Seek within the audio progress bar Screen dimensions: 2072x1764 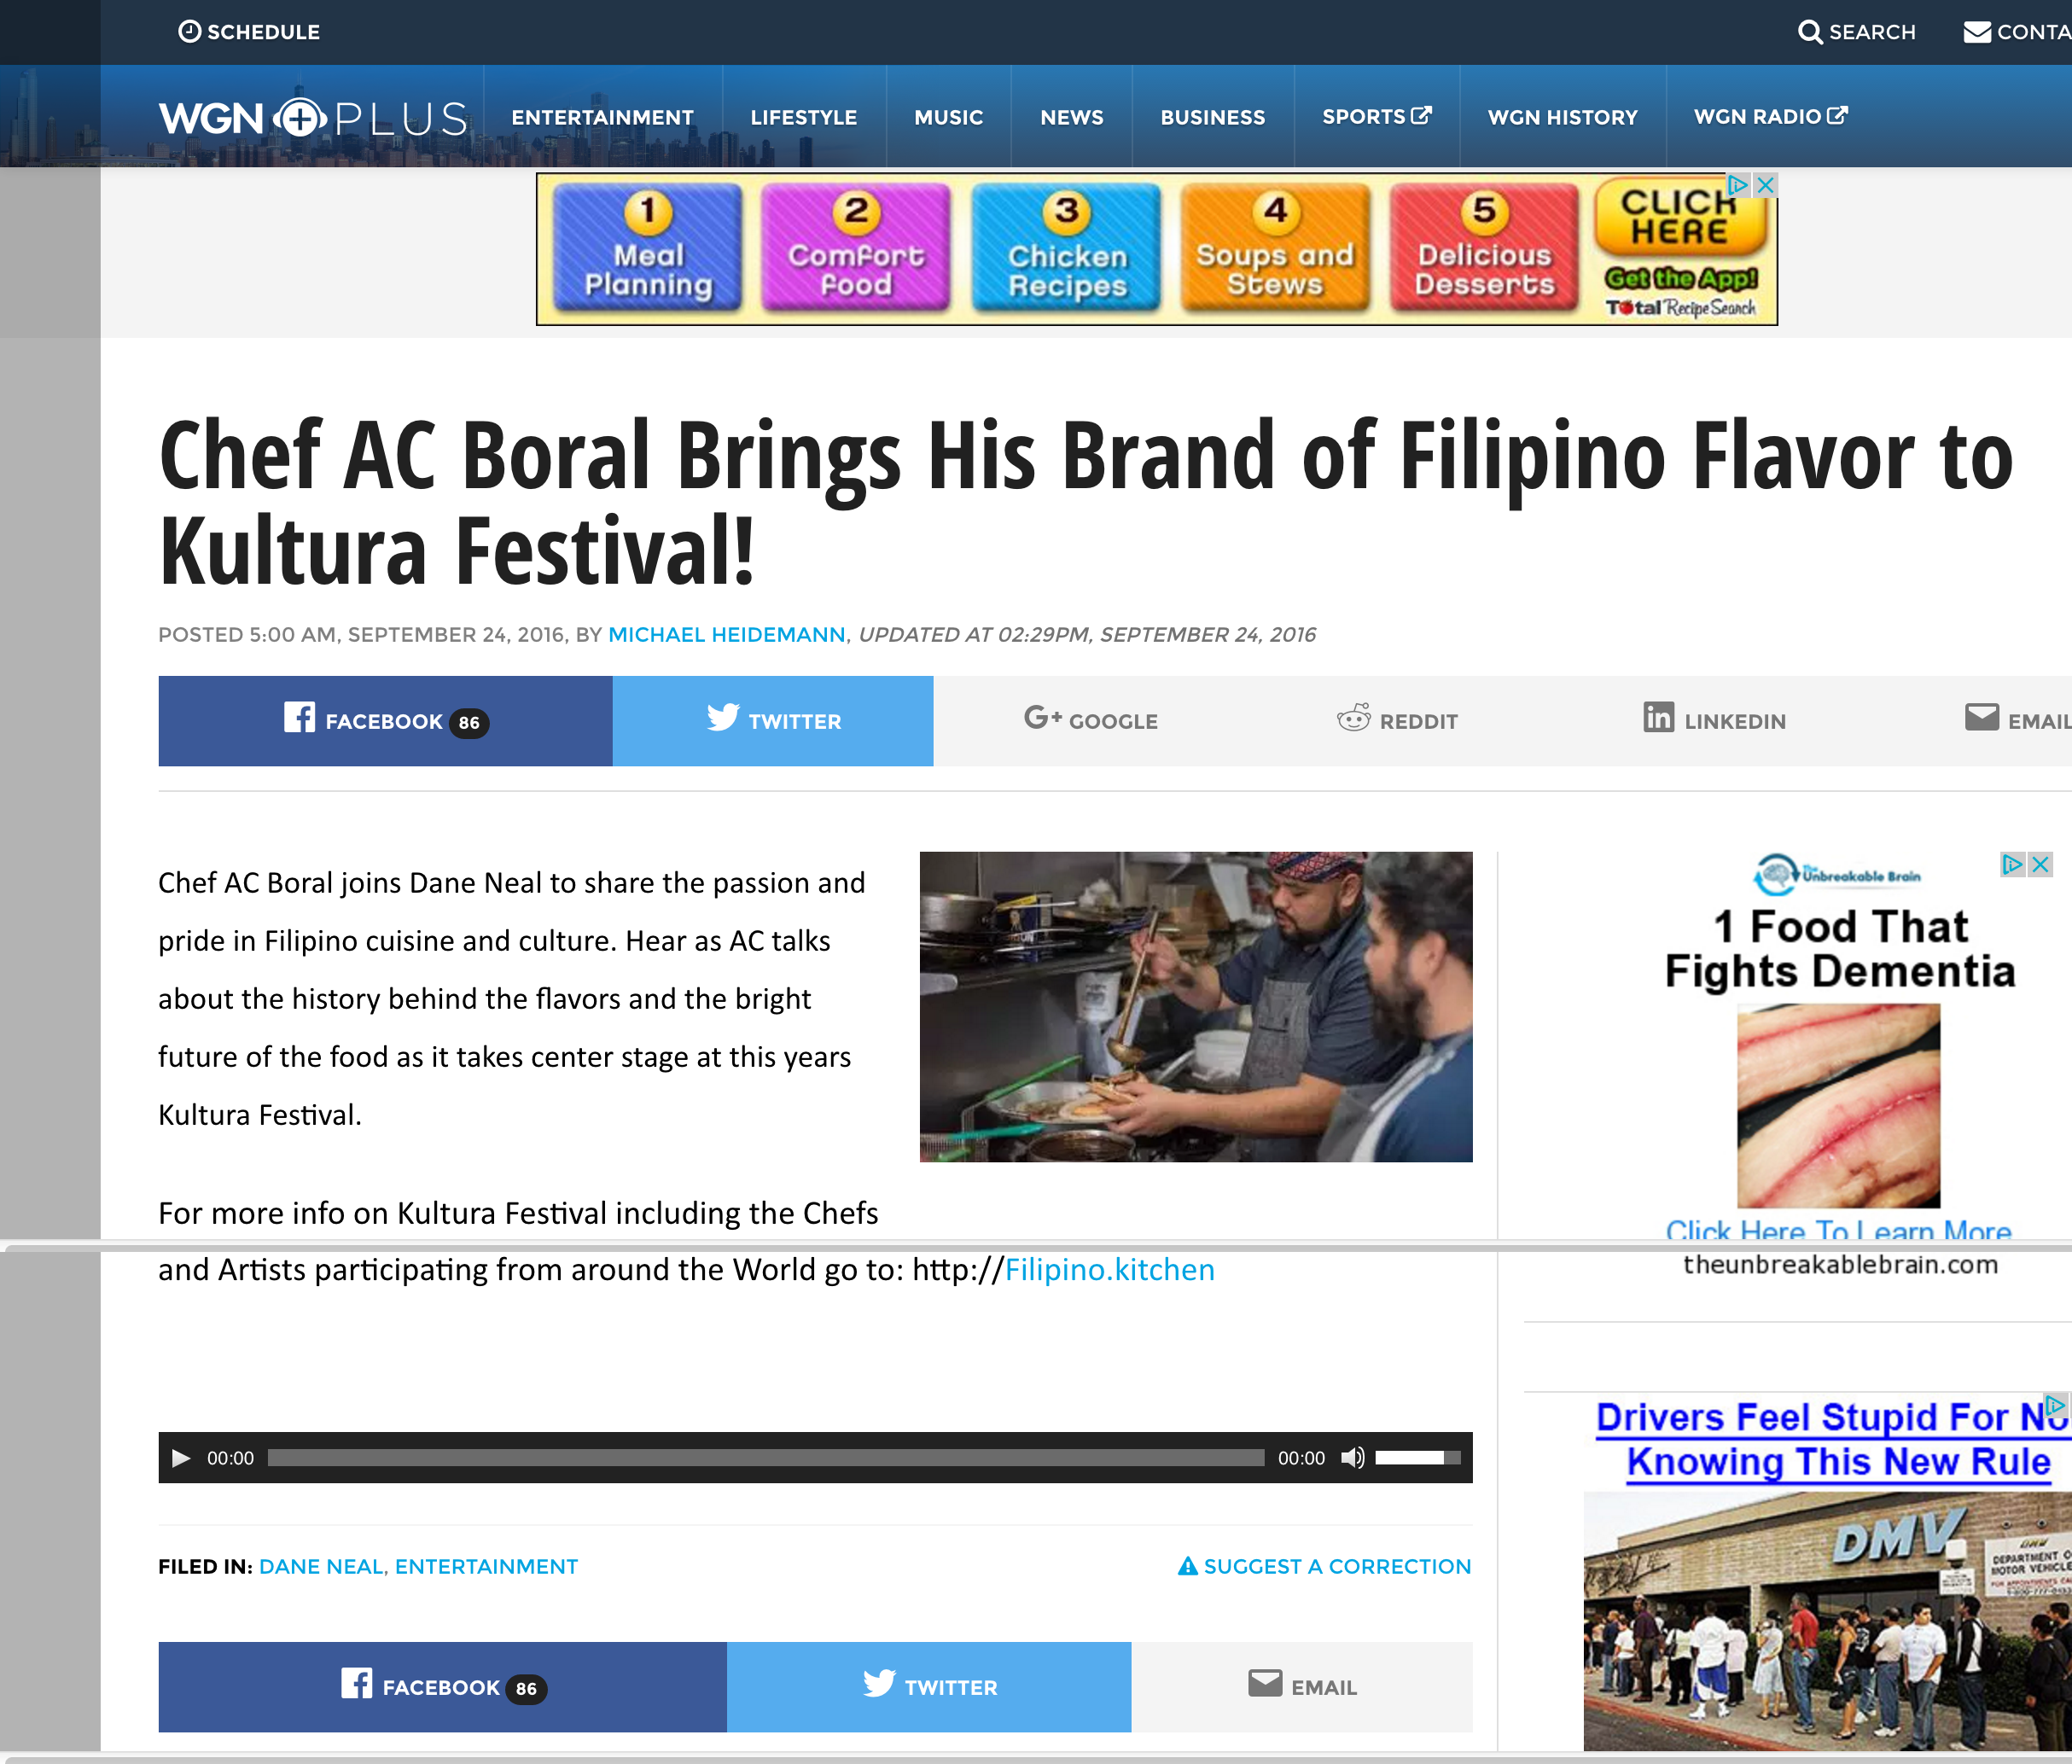(765, 1458)
